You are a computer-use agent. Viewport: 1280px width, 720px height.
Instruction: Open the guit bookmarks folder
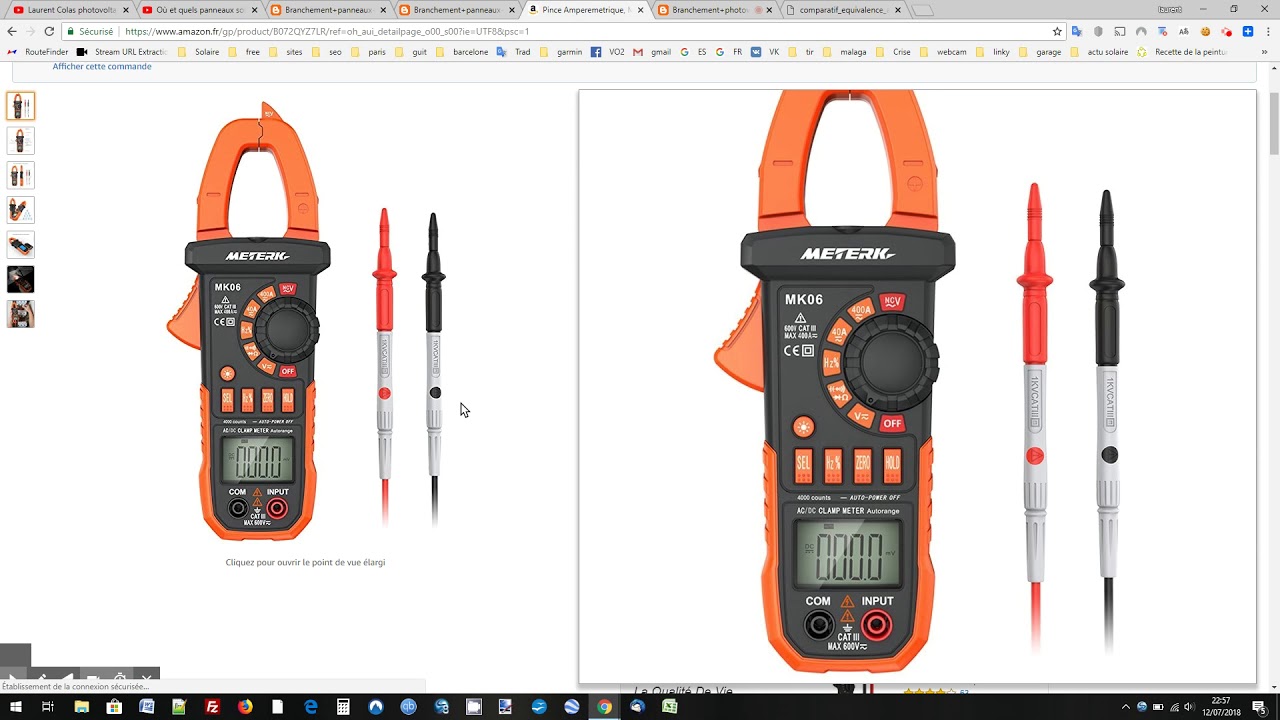[411, 52]
